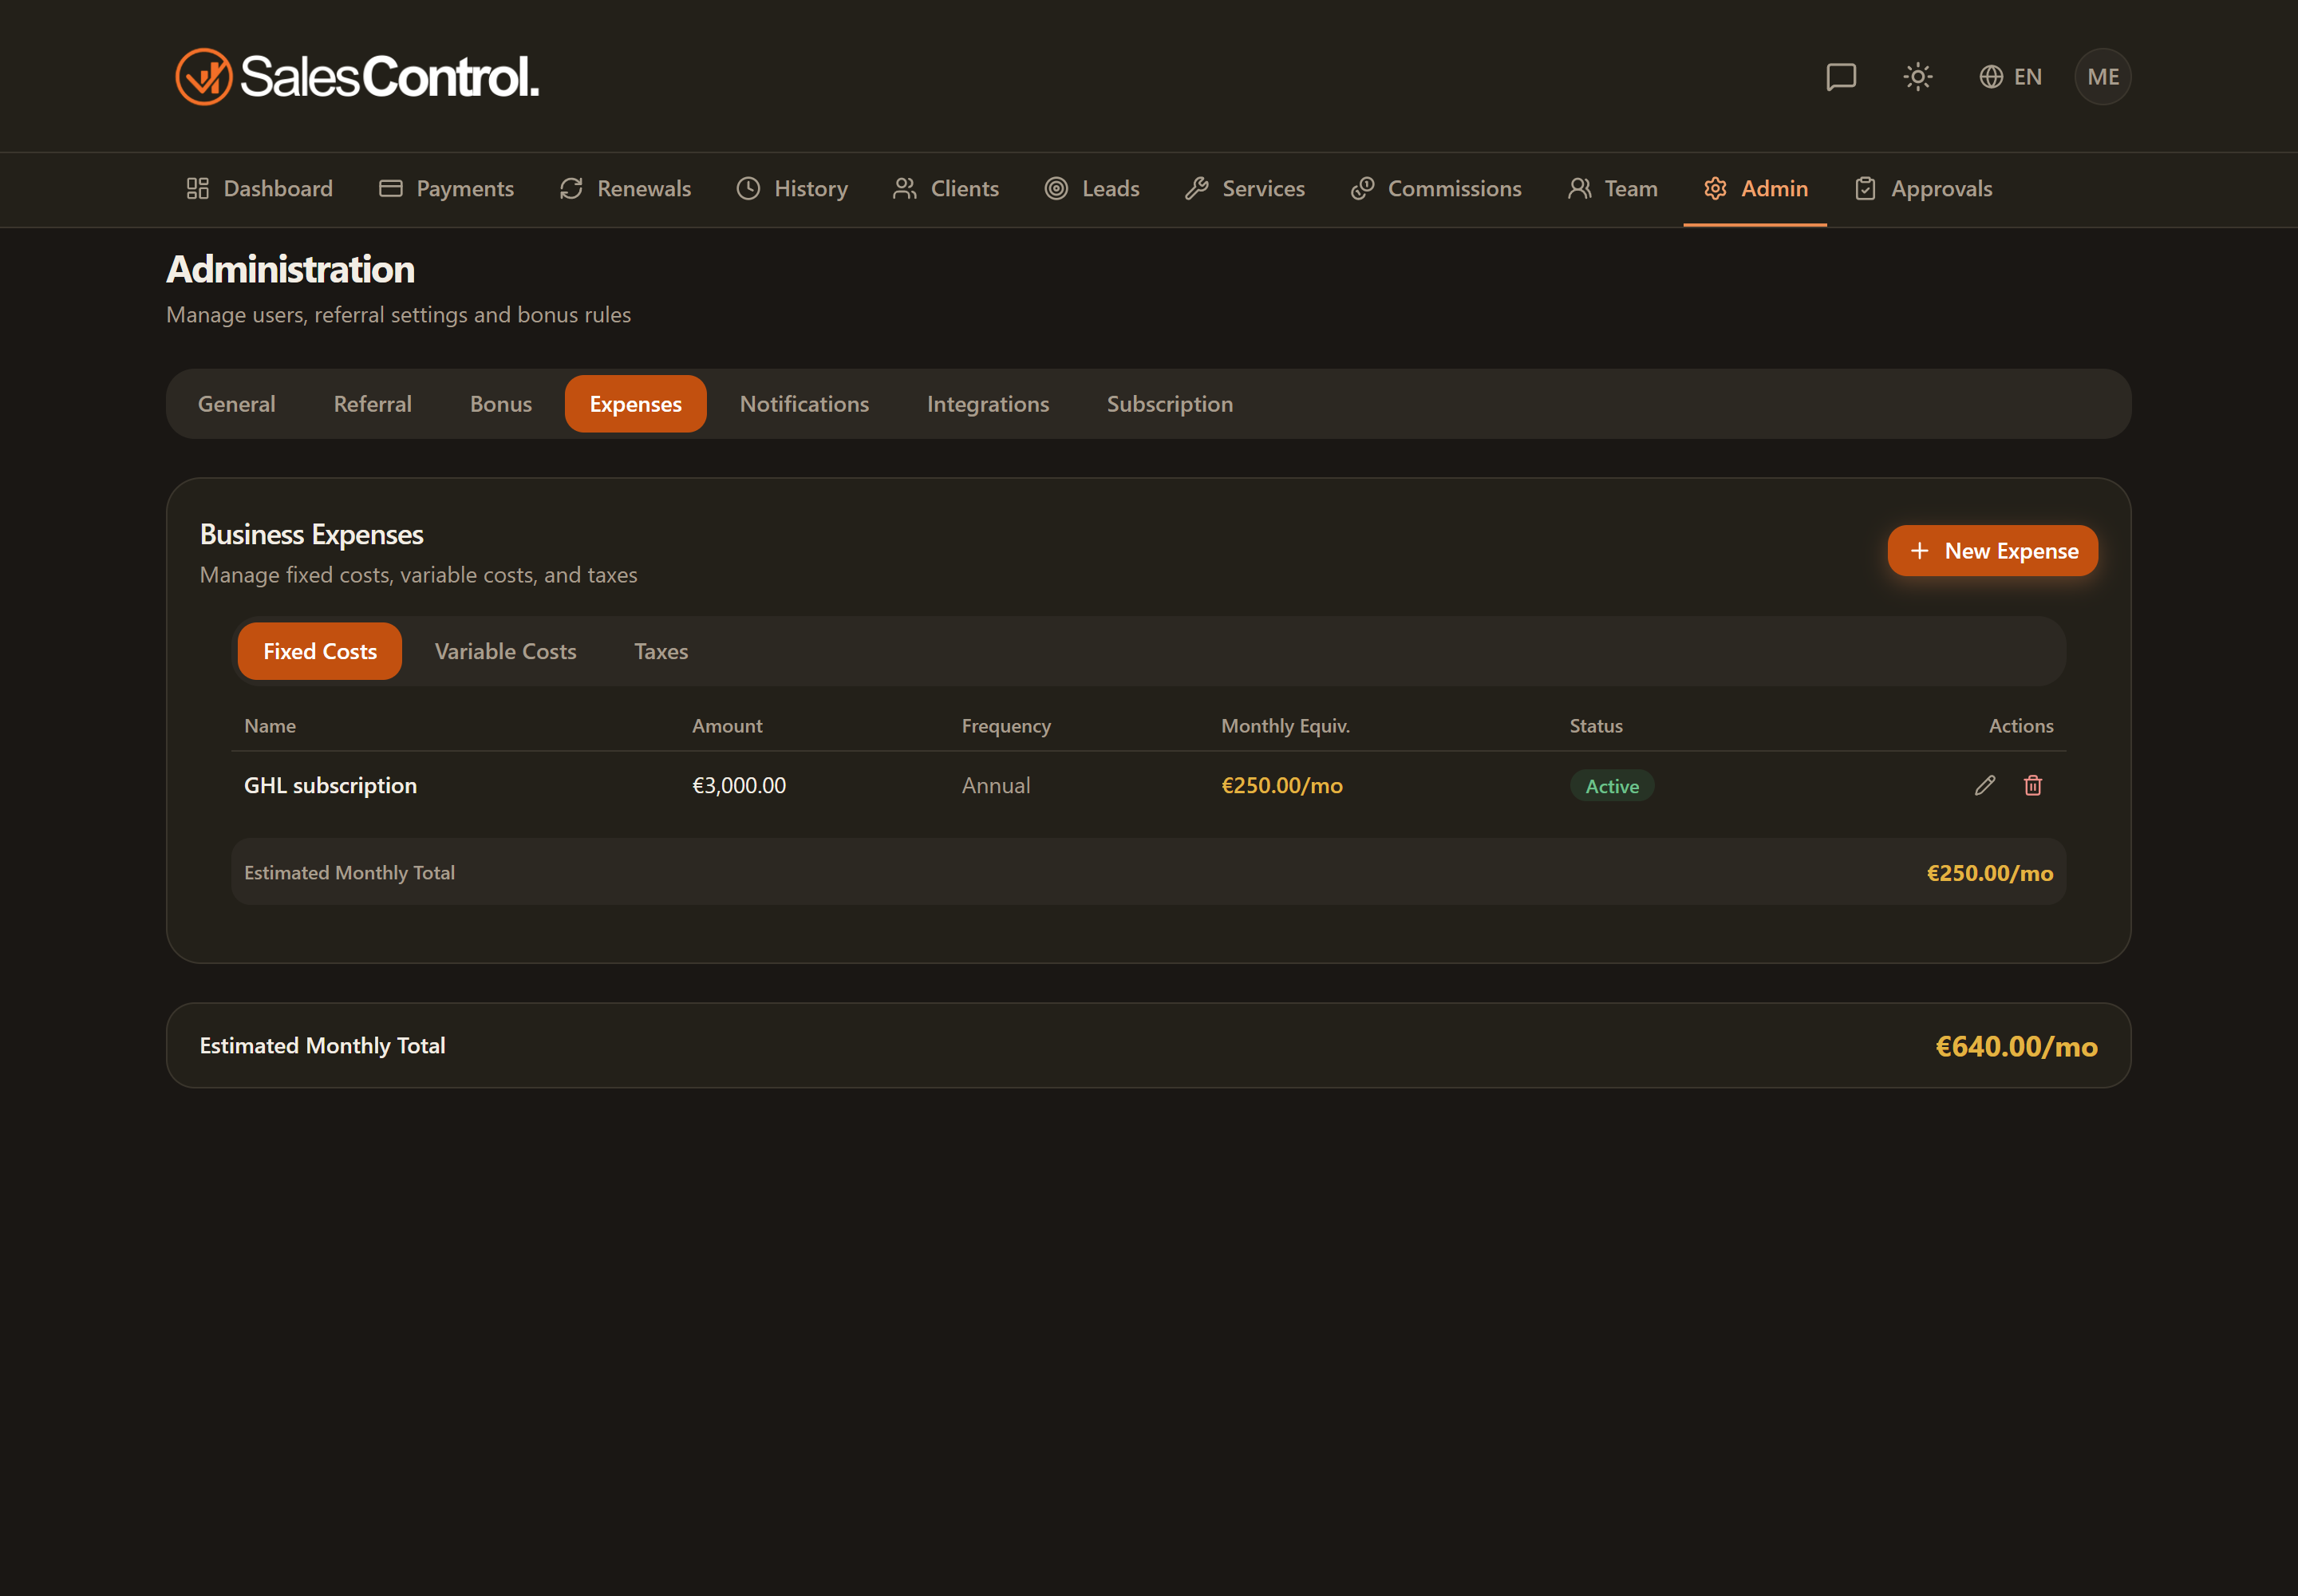Image resolution: width=2298 pixels, height=1596 pixels.
Task: Click the SalesControl logo
Action: [357, 77]
